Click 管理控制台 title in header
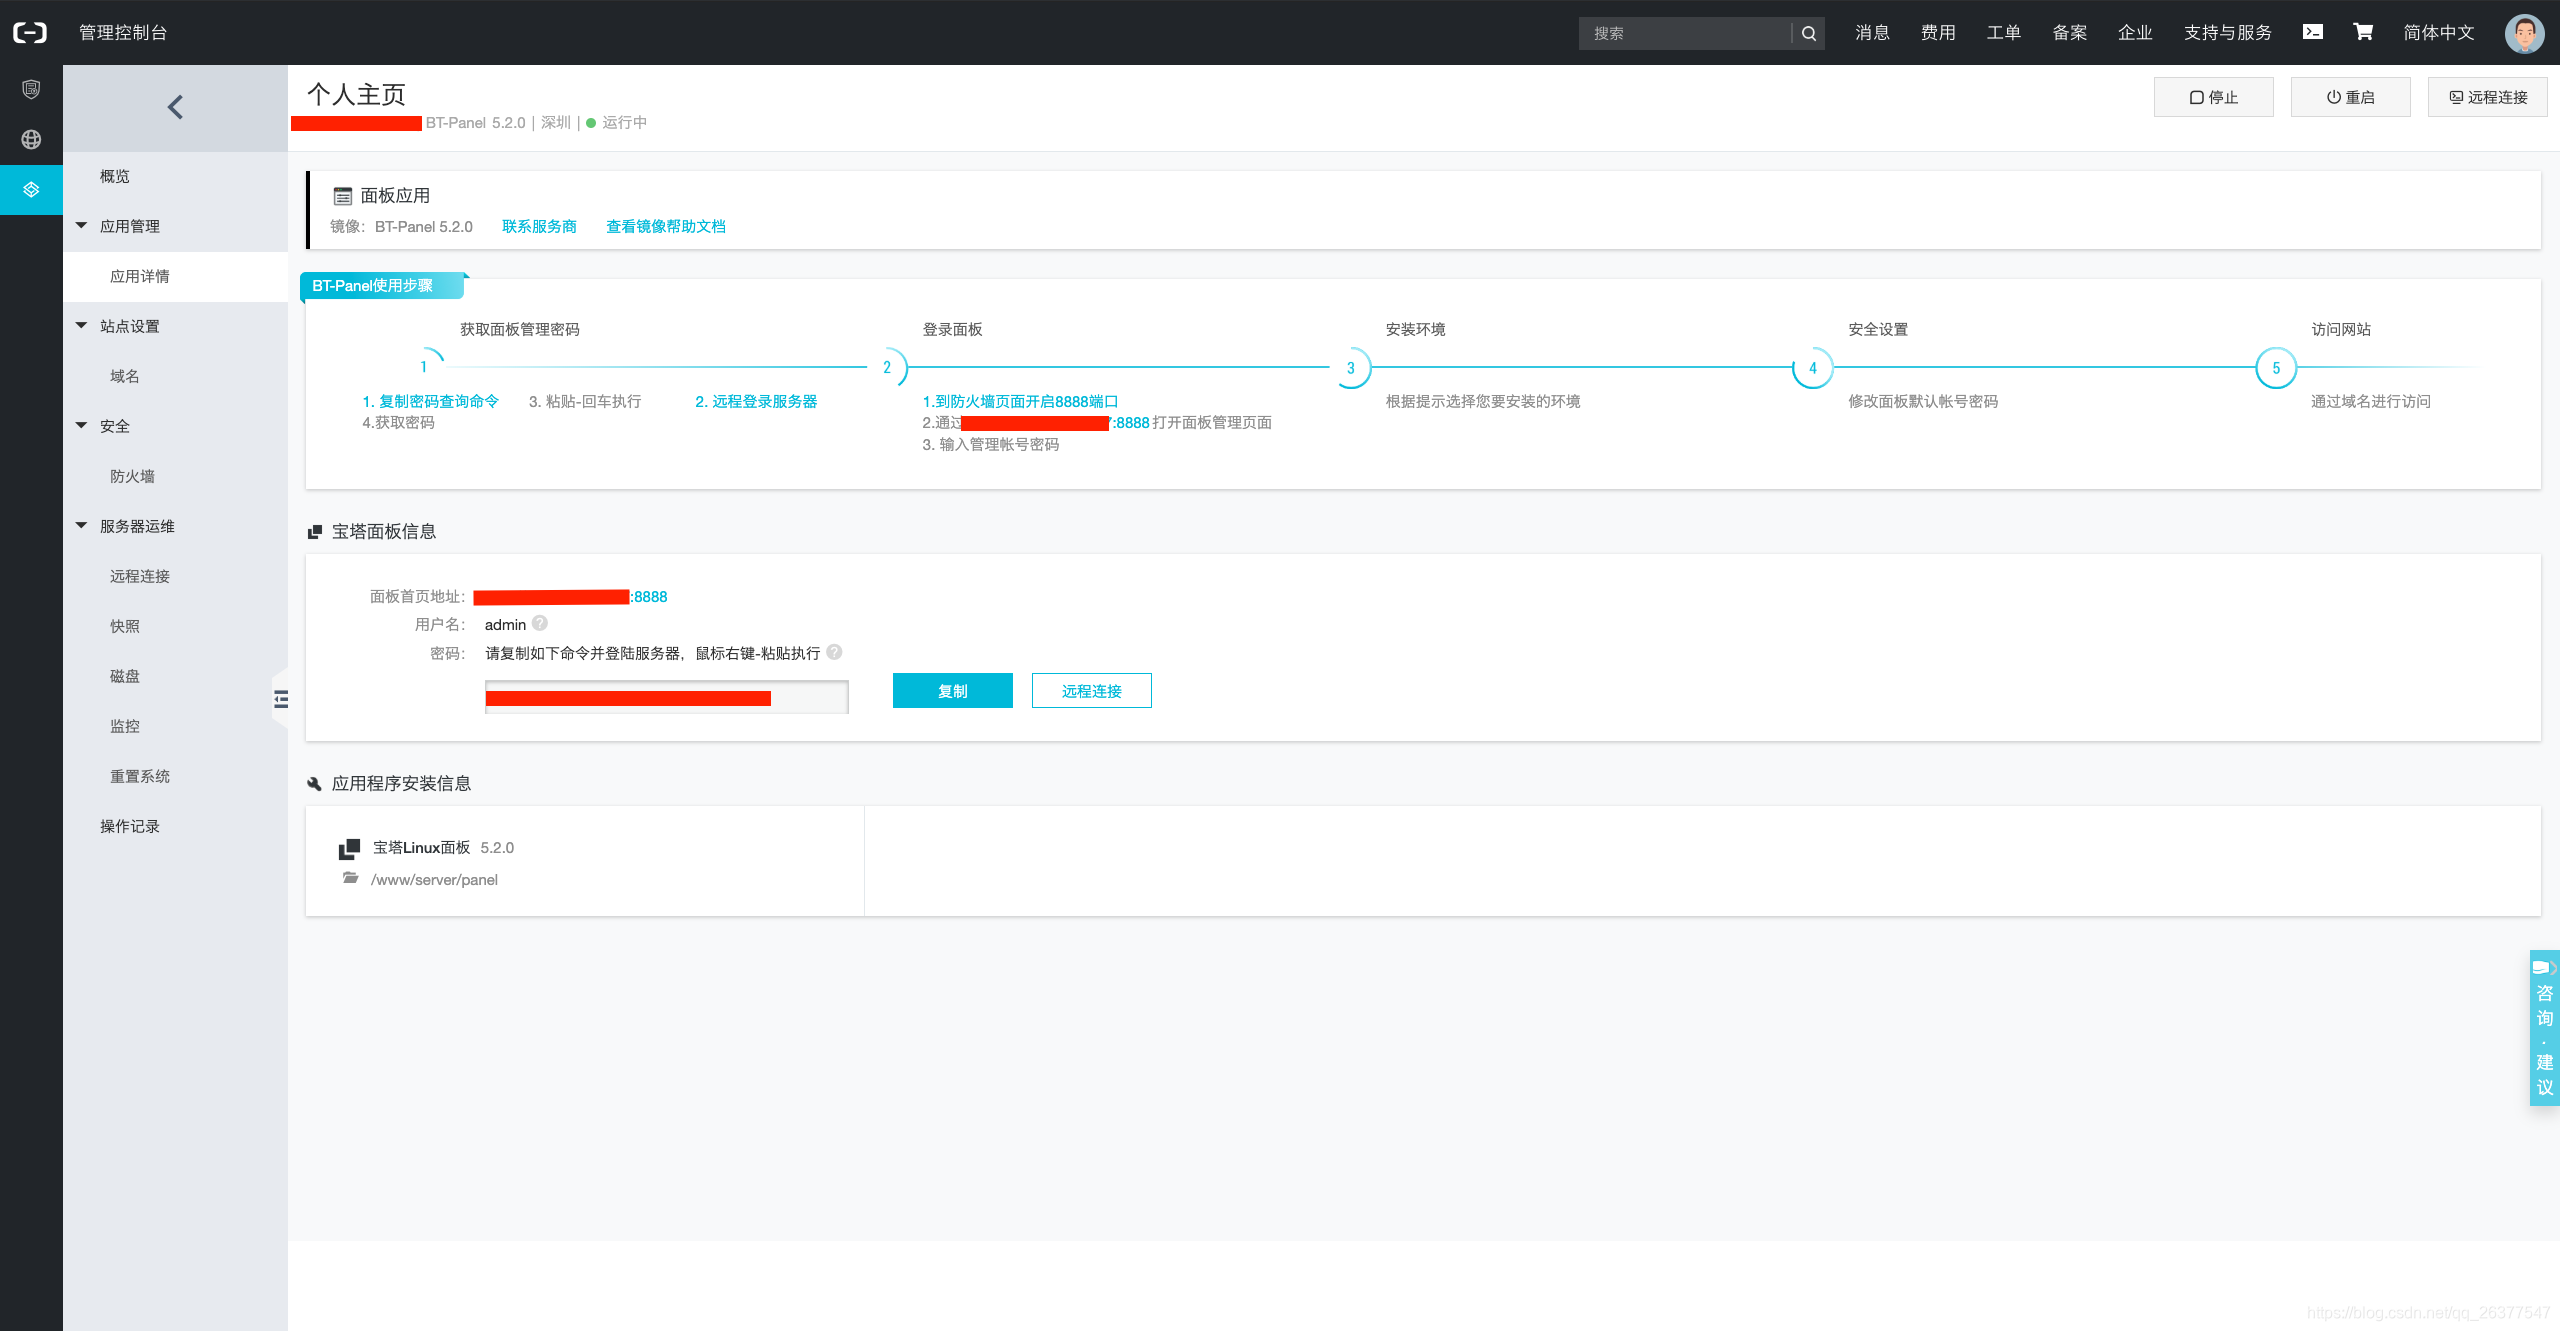2560x1331 pixels. coord(123,33)
